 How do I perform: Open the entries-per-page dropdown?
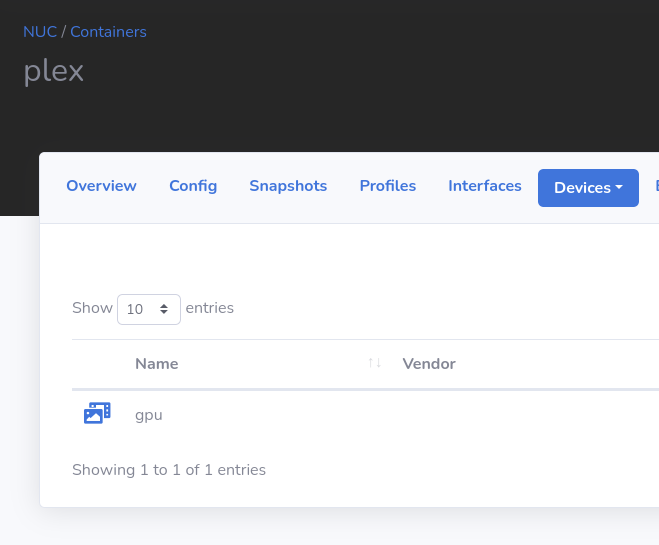(149, 309)
